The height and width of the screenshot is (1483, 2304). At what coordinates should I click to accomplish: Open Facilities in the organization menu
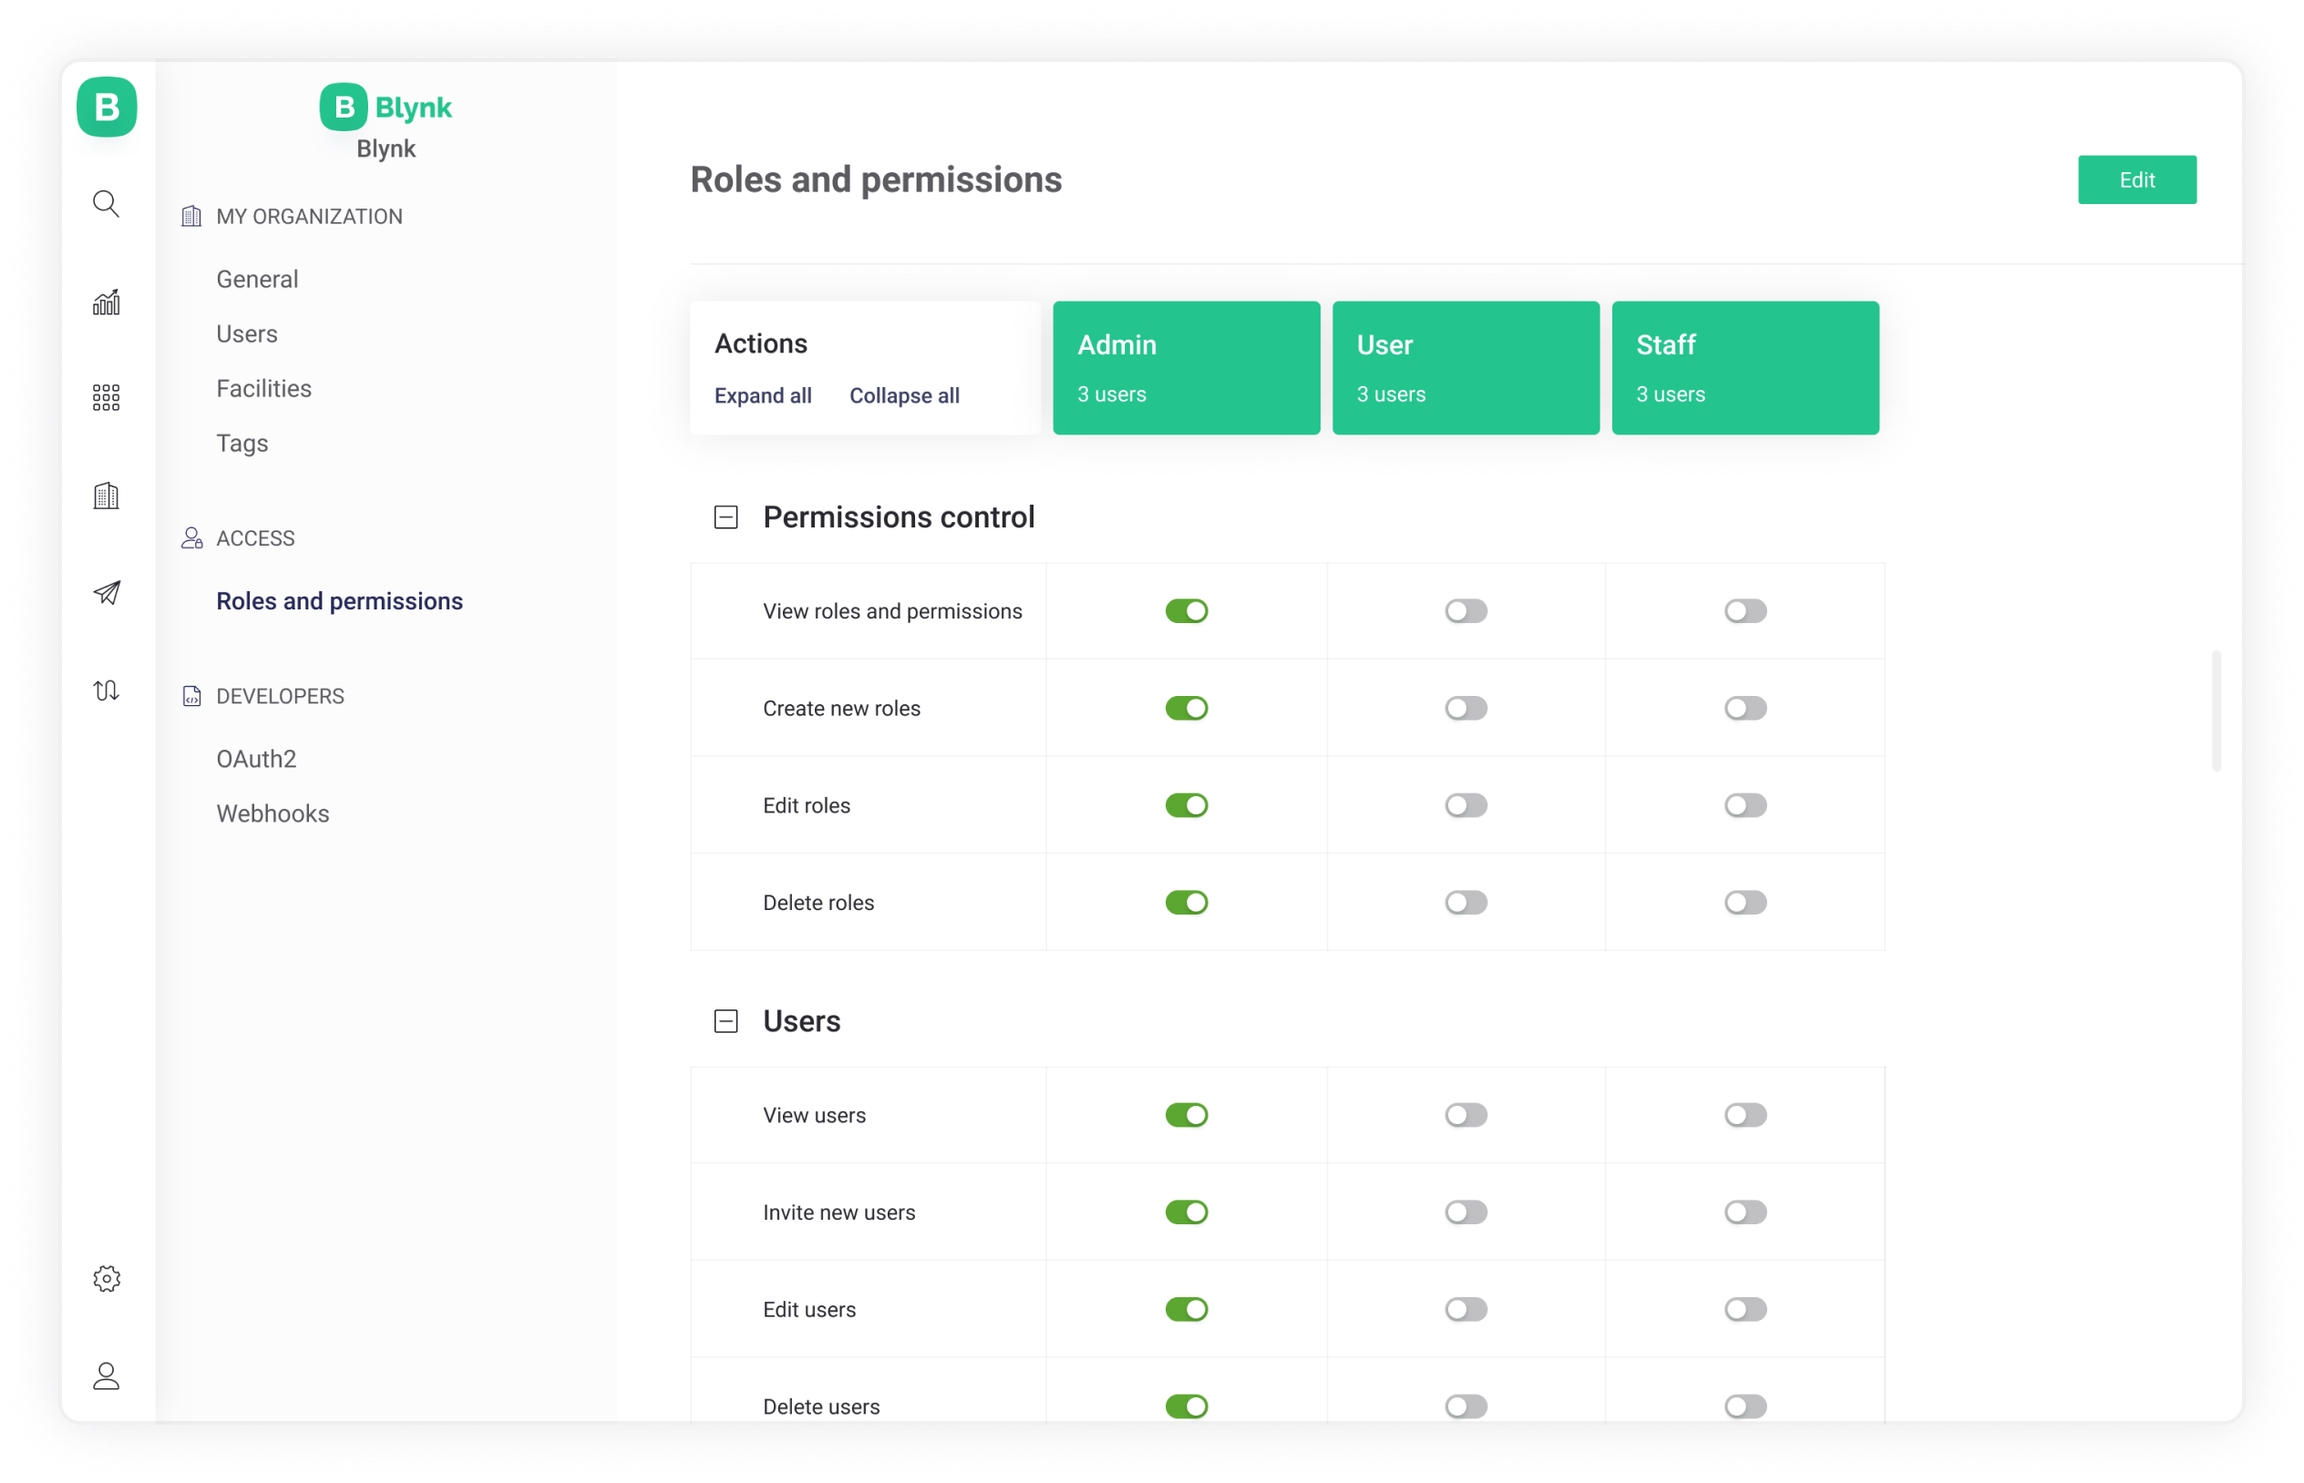click(263, 388)
